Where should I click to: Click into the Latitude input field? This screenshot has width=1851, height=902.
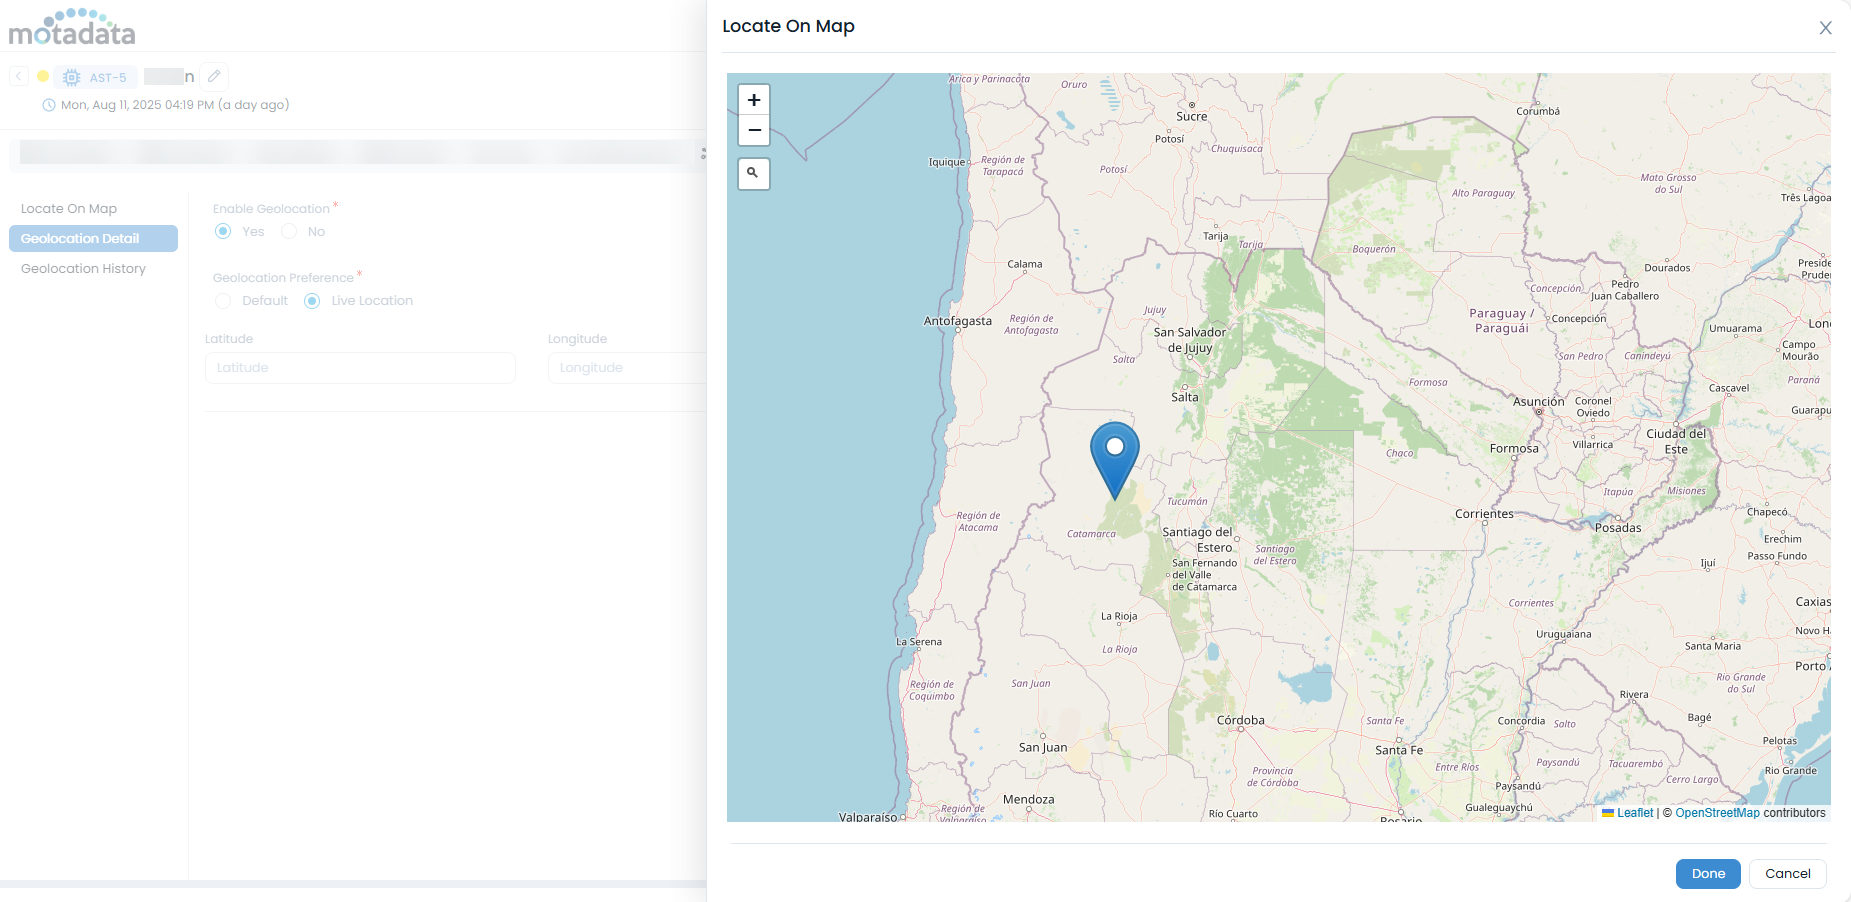[x=360, y=368]
